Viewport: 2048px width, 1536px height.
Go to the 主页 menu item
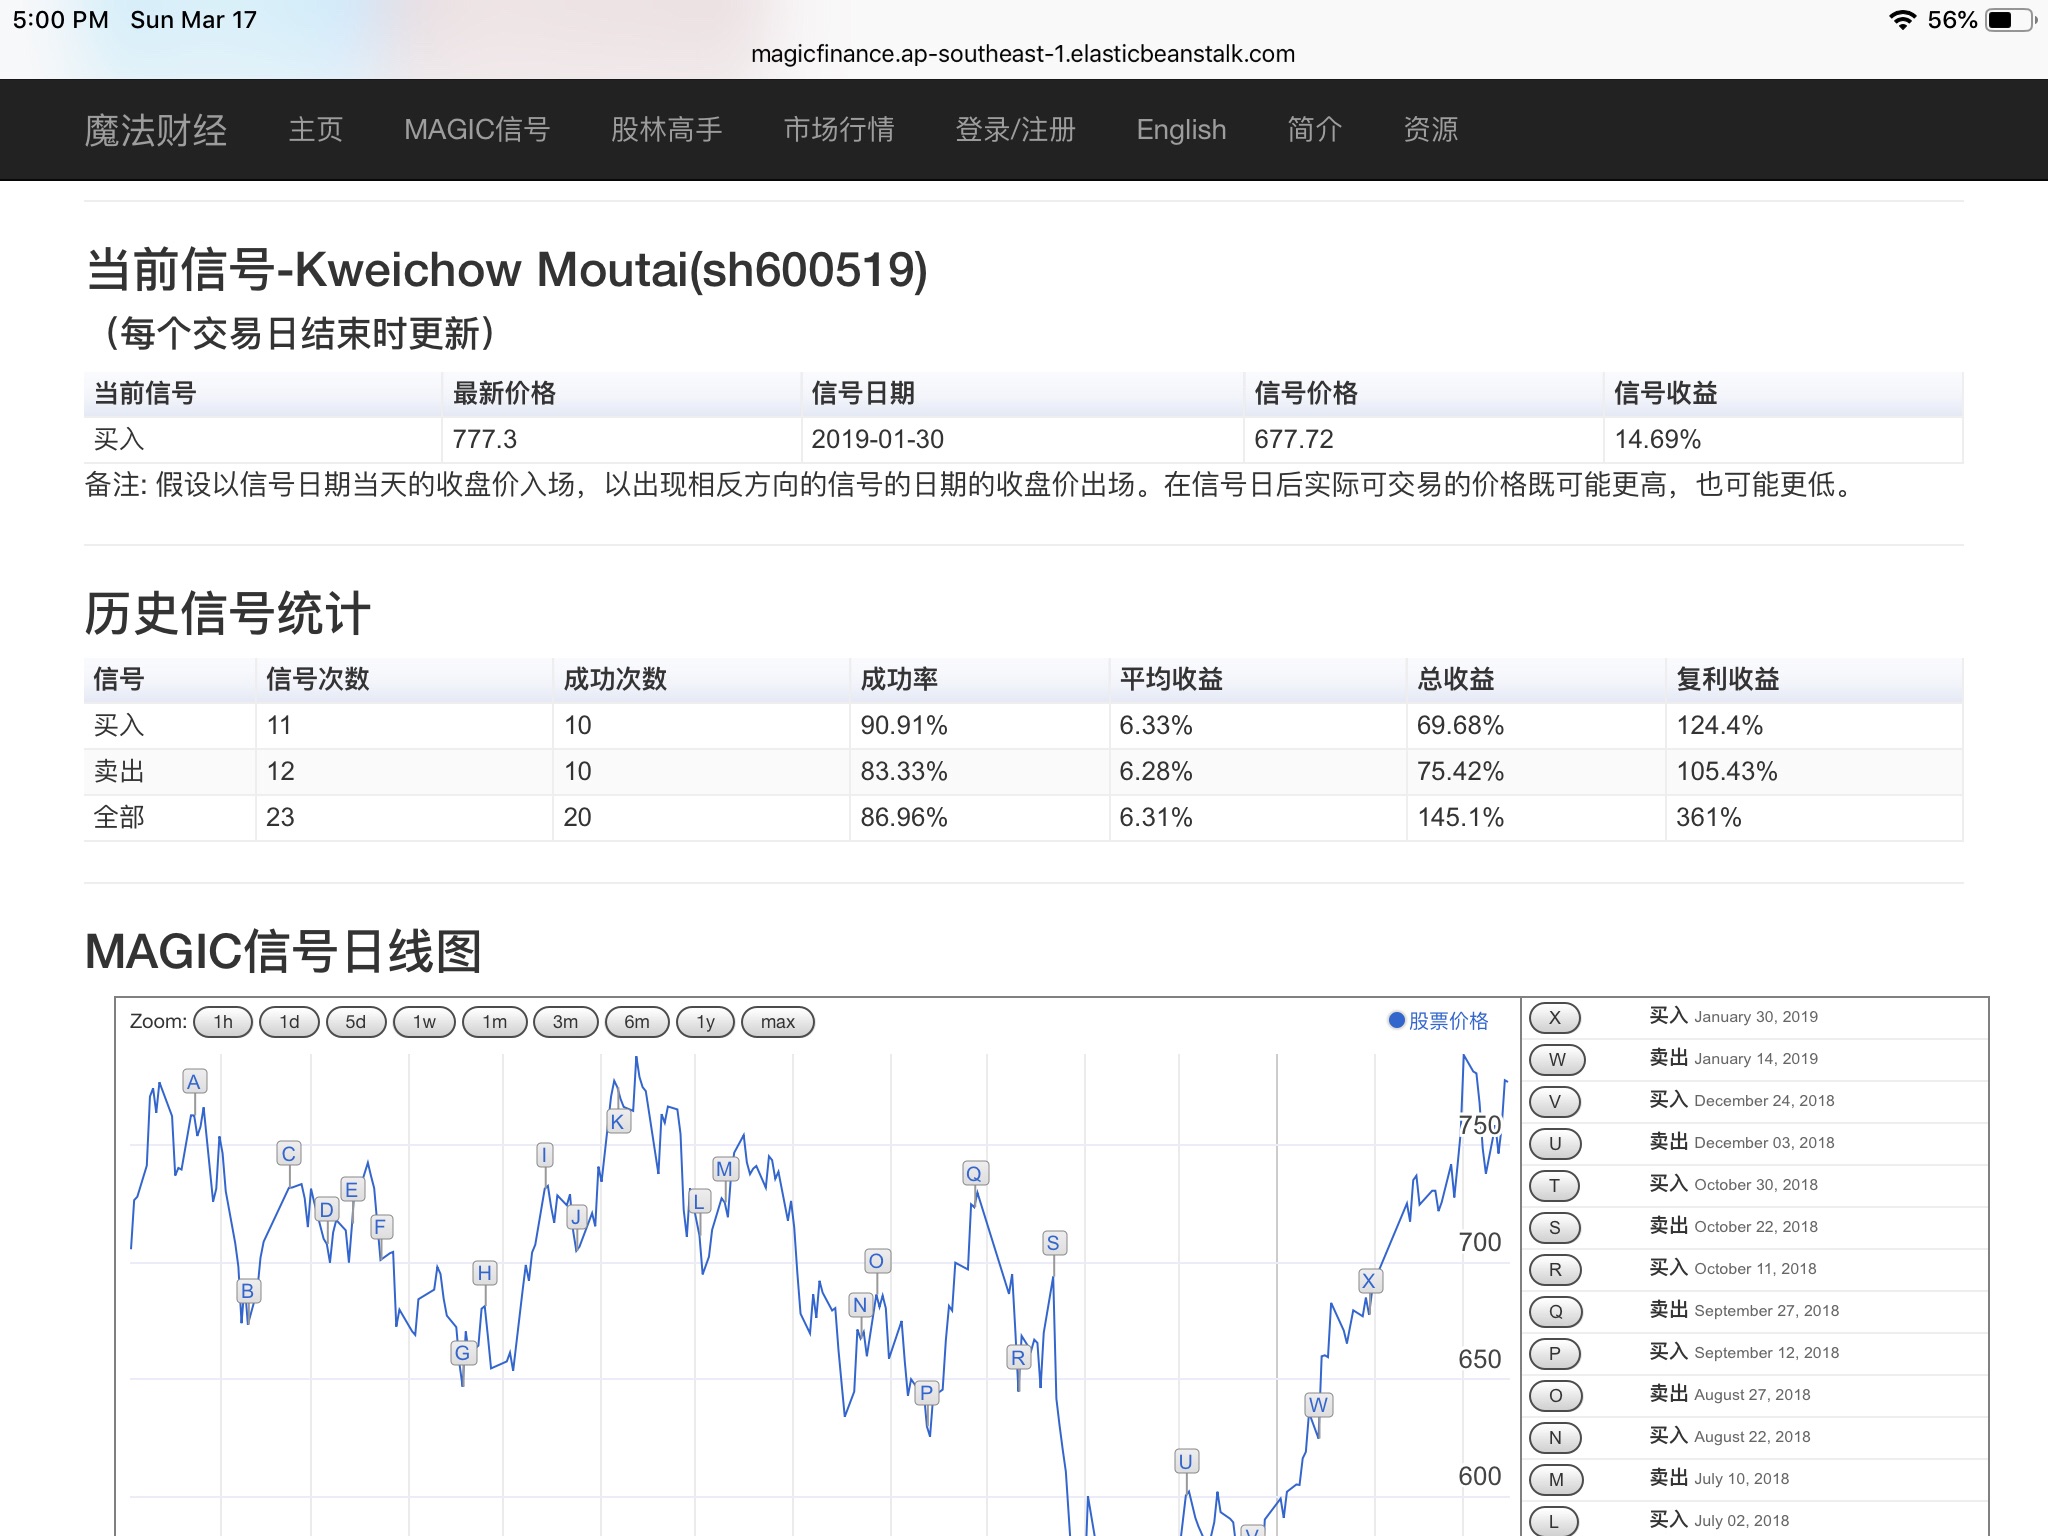pyautogui.click(x=316, y=130)
